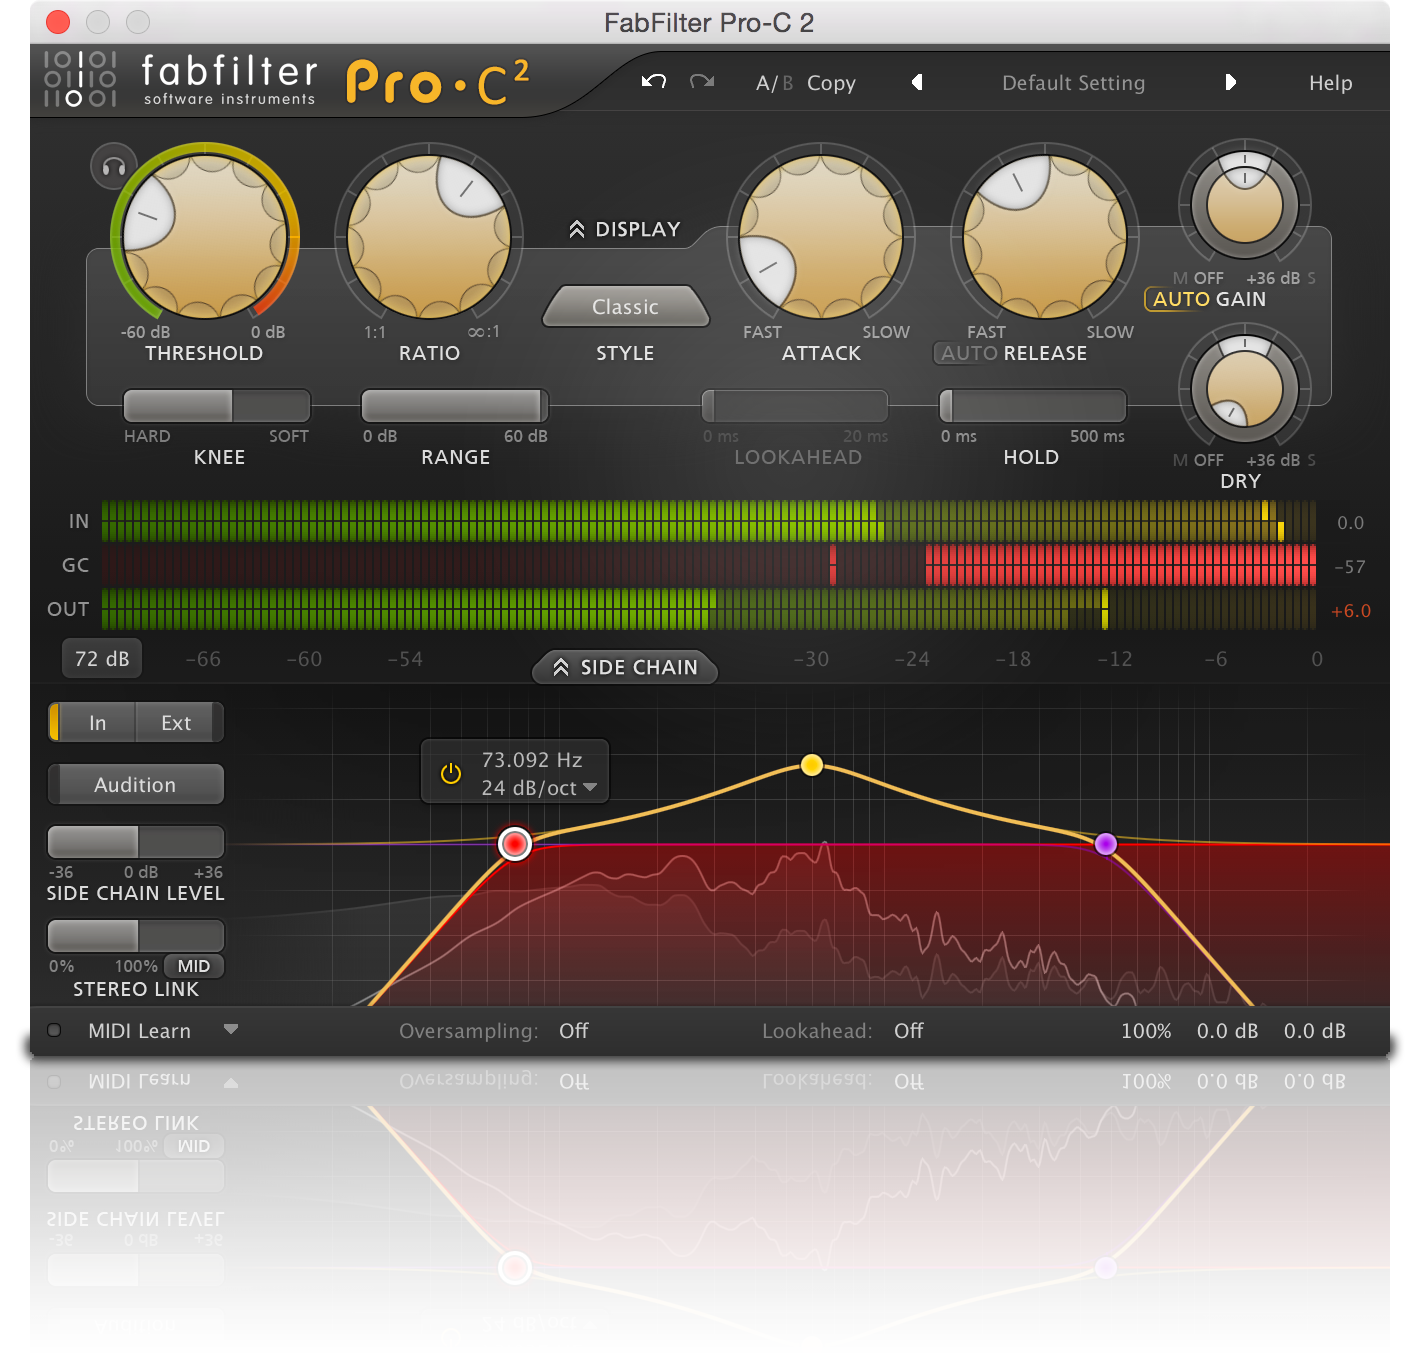The height and width of the screenshot is (1356, 1420).
Task: Close the FabFilter Pro-C 2 window
Action: click(58, 22)
